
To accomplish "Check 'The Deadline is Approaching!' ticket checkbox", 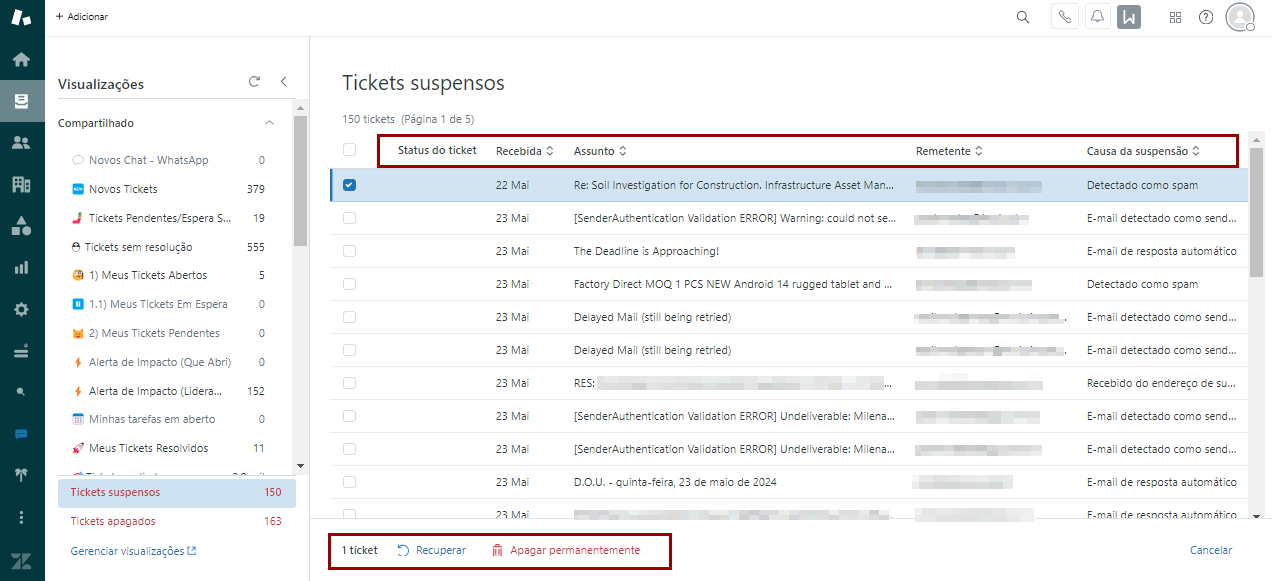I will tap(349, 251).
